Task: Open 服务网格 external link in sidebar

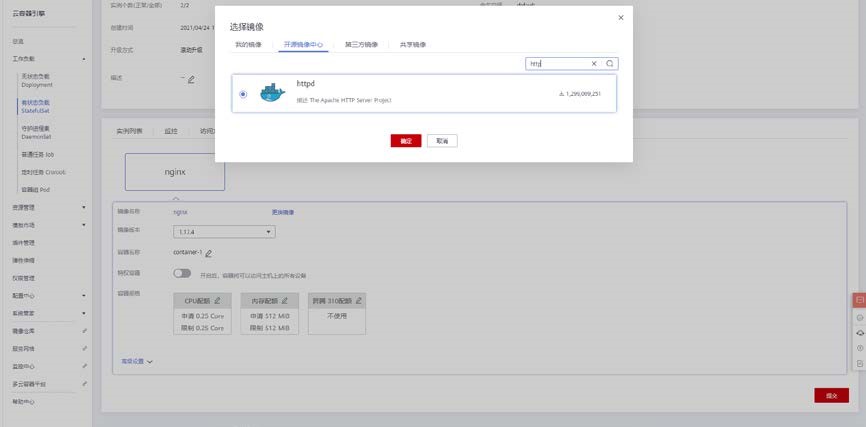Action: tap(49, 349)
